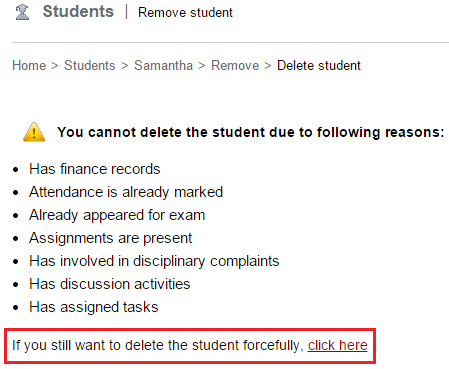This screenshot has width=449, height=369.
Task: Open Samantha in the breadcrumb trail
Action: click(x=163, y=65)
